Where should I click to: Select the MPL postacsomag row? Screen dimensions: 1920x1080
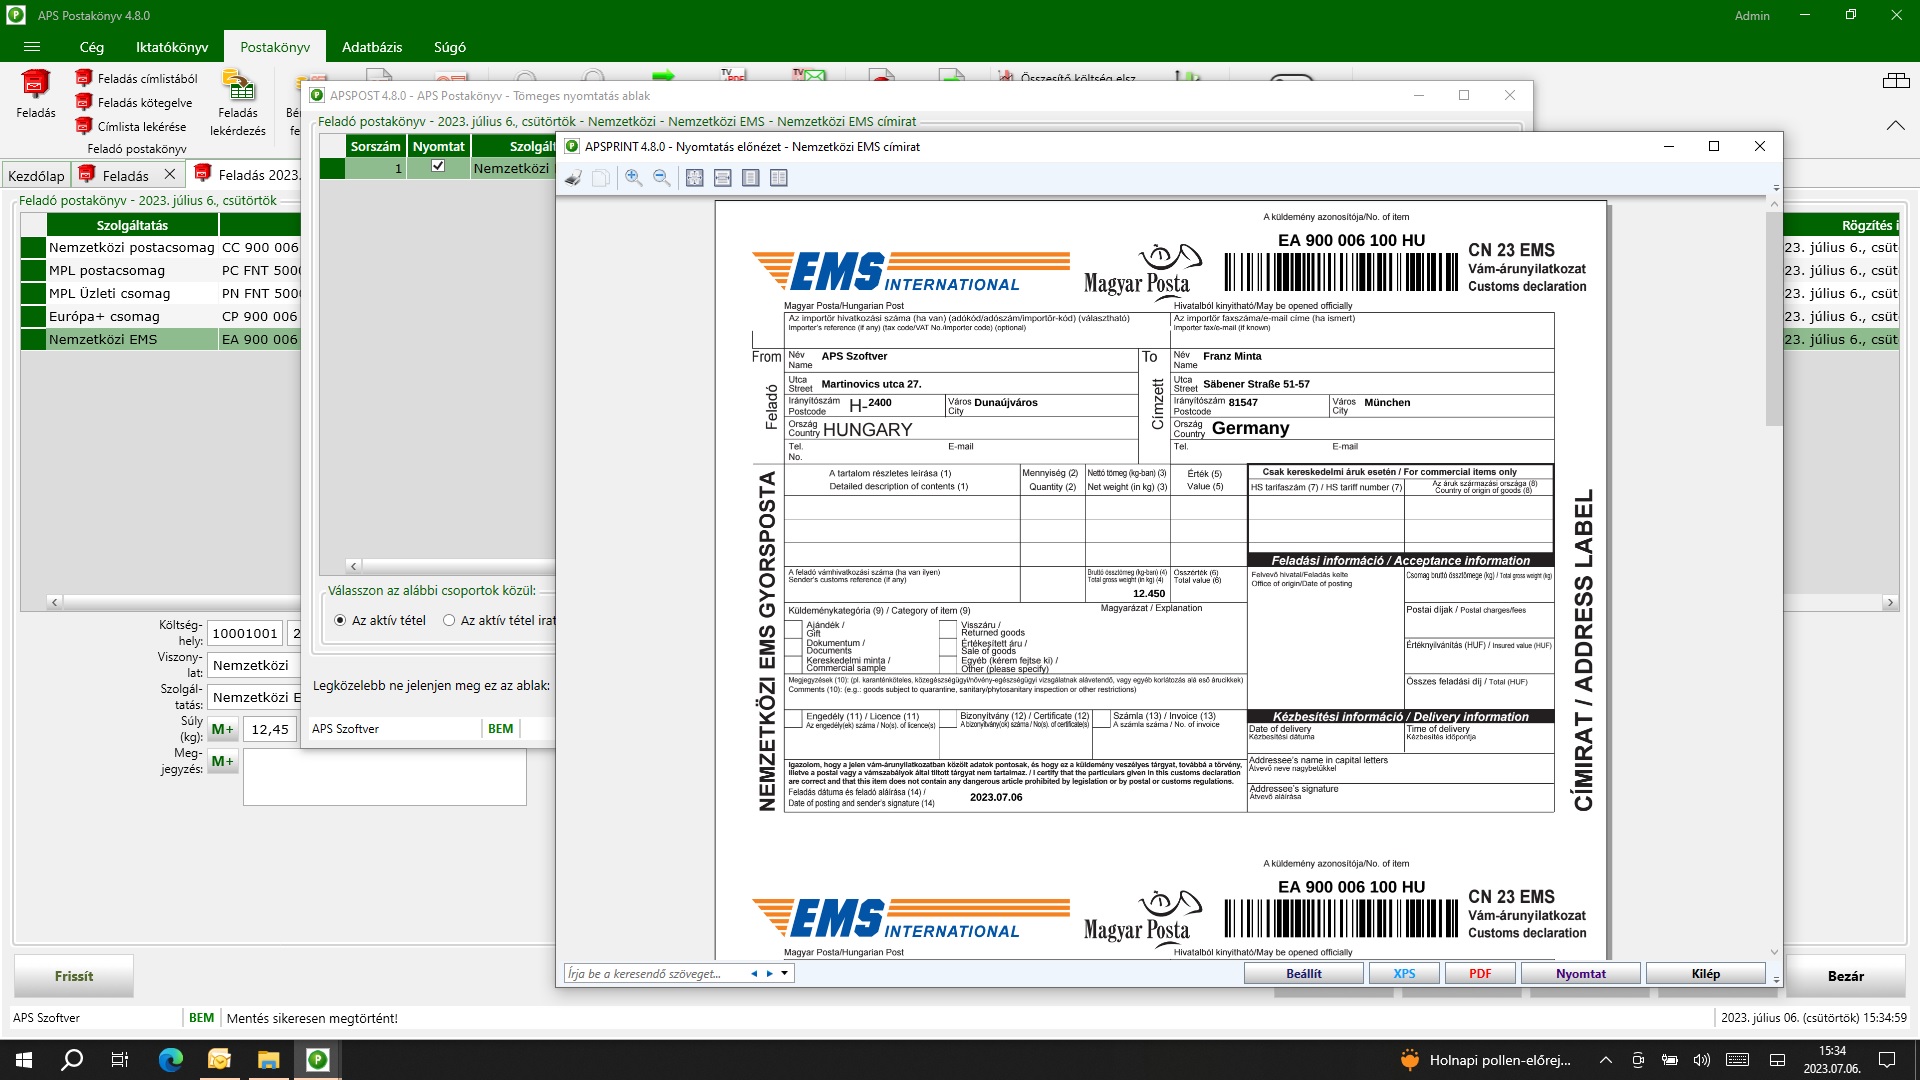(160, 270)
